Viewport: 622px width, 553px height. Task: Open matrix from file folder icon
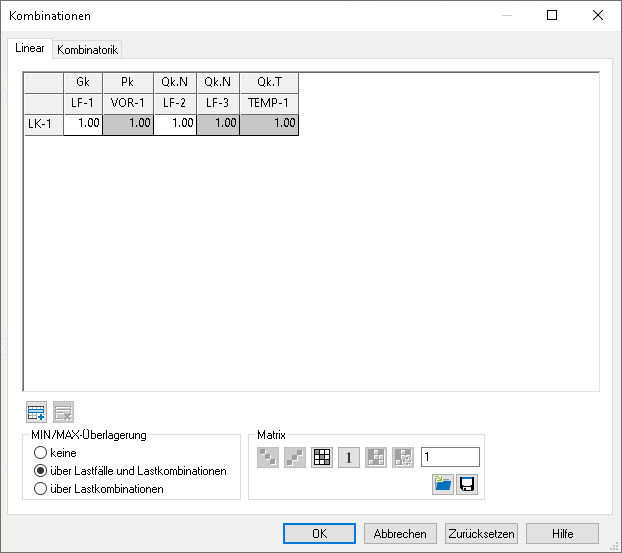[x=442, y=484]
